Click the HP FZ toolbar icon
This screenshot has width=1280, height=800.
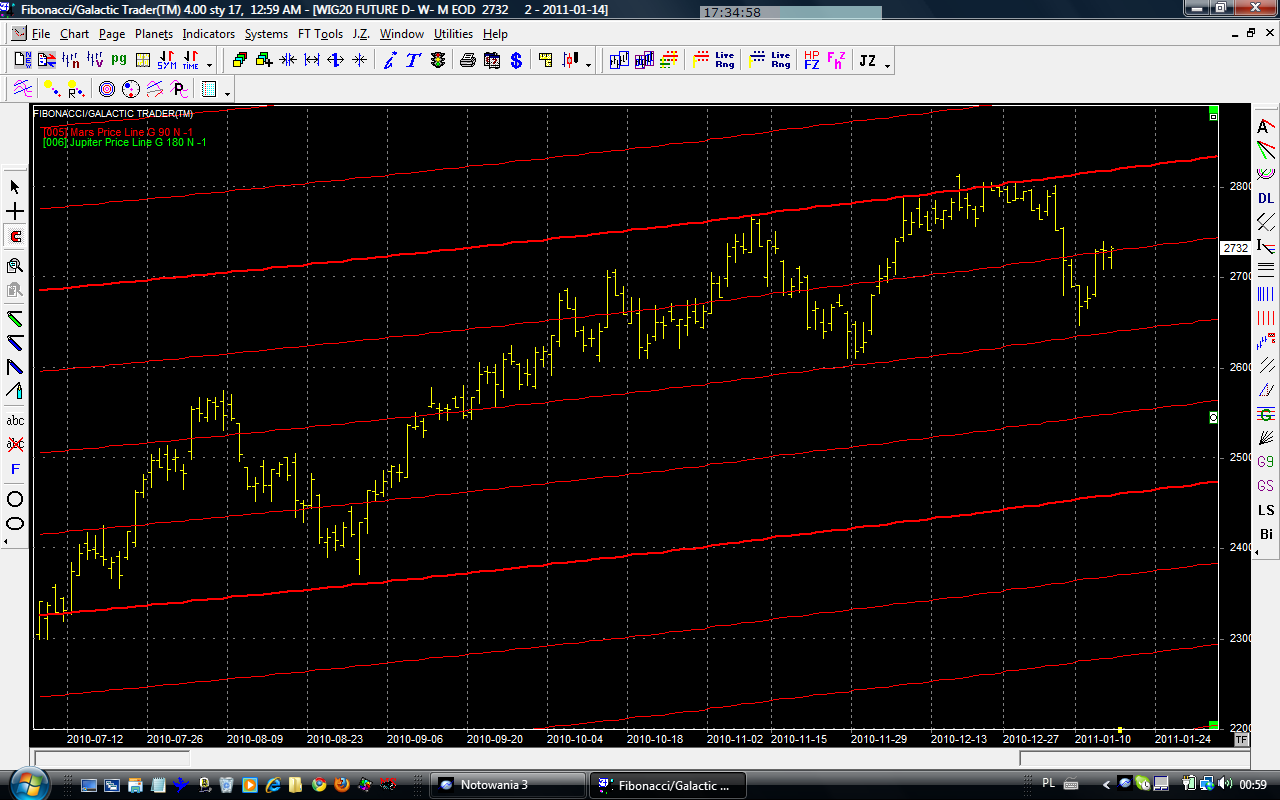click(811, 61)
